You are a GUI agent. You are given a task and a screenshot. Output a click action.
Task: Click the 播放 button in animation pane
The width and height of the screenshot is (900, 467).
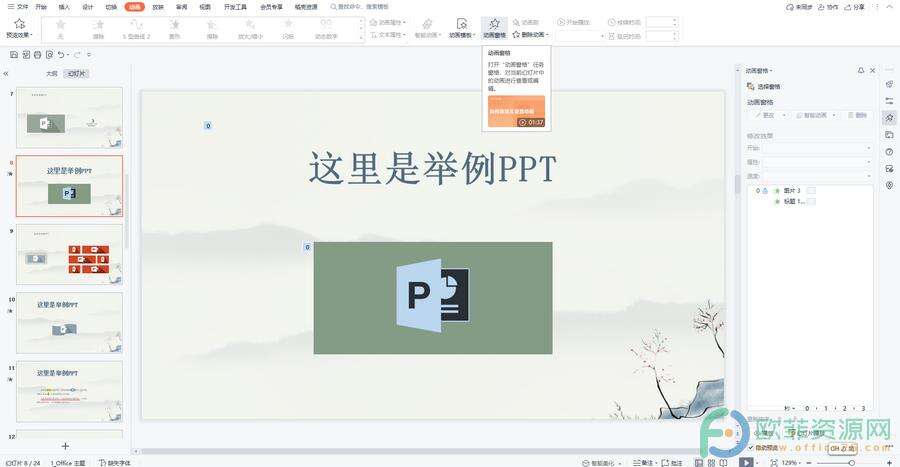click(764, 434)
